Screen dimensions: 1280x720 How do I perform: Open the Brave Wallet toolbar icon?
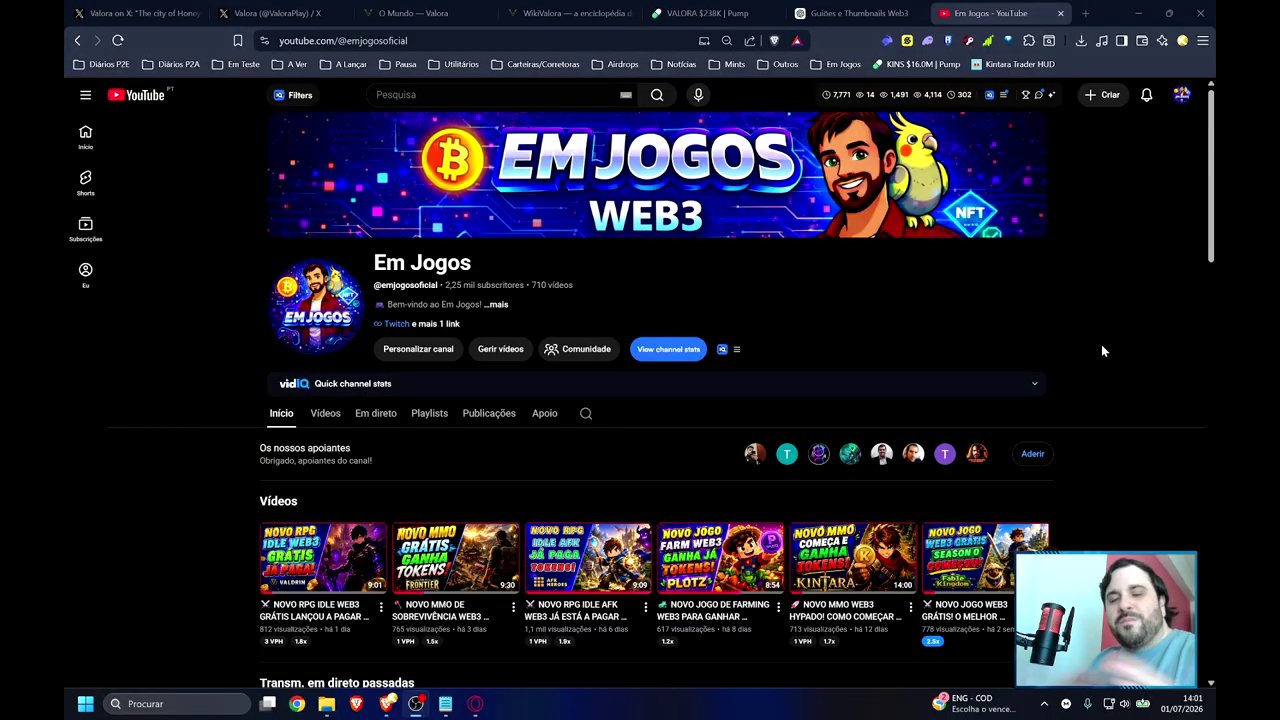coord(1142,41)
